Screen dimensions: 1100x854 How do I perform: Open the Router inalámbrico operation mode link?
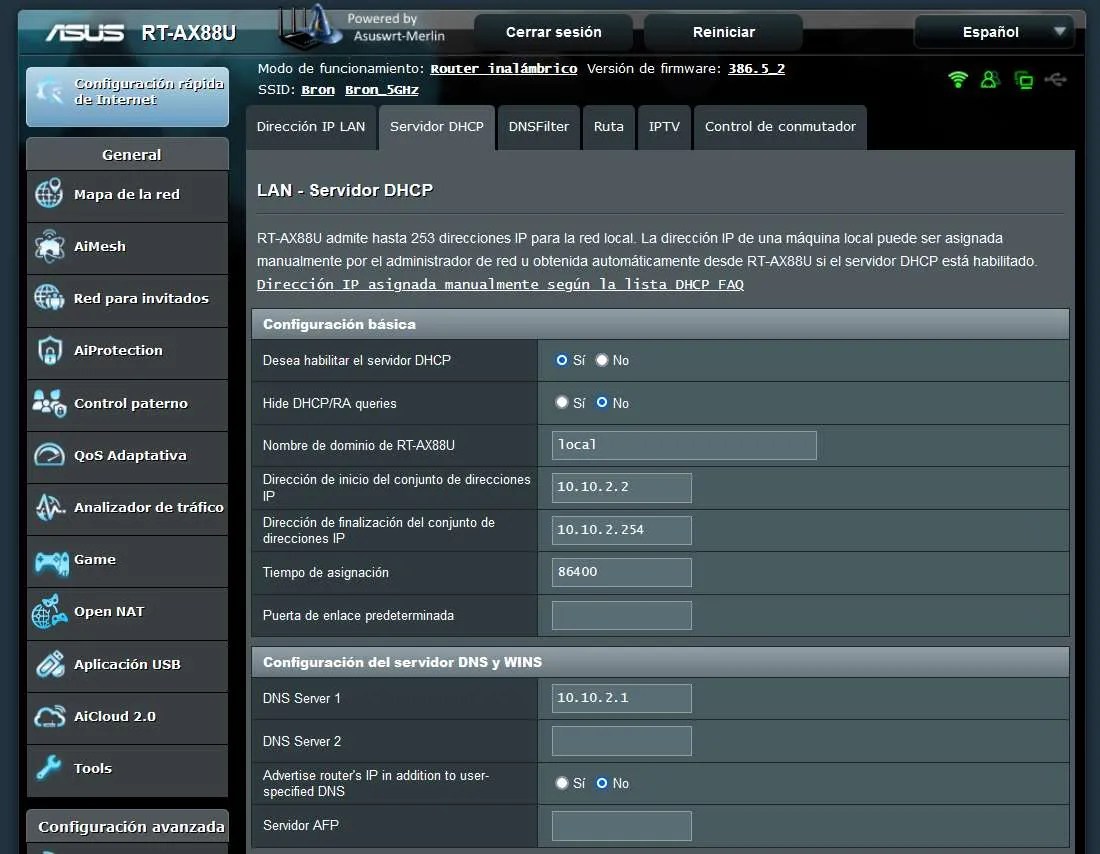(x=502, y=69)
